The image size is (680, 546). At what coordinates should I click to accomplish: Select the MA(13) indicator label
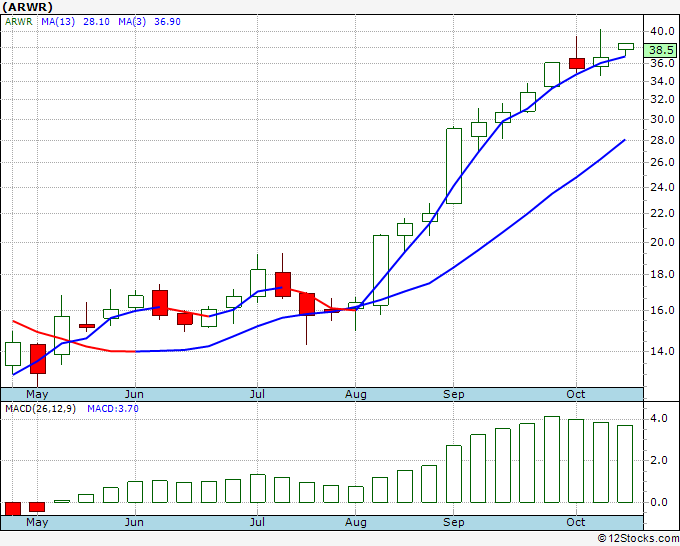click(58, 22)
